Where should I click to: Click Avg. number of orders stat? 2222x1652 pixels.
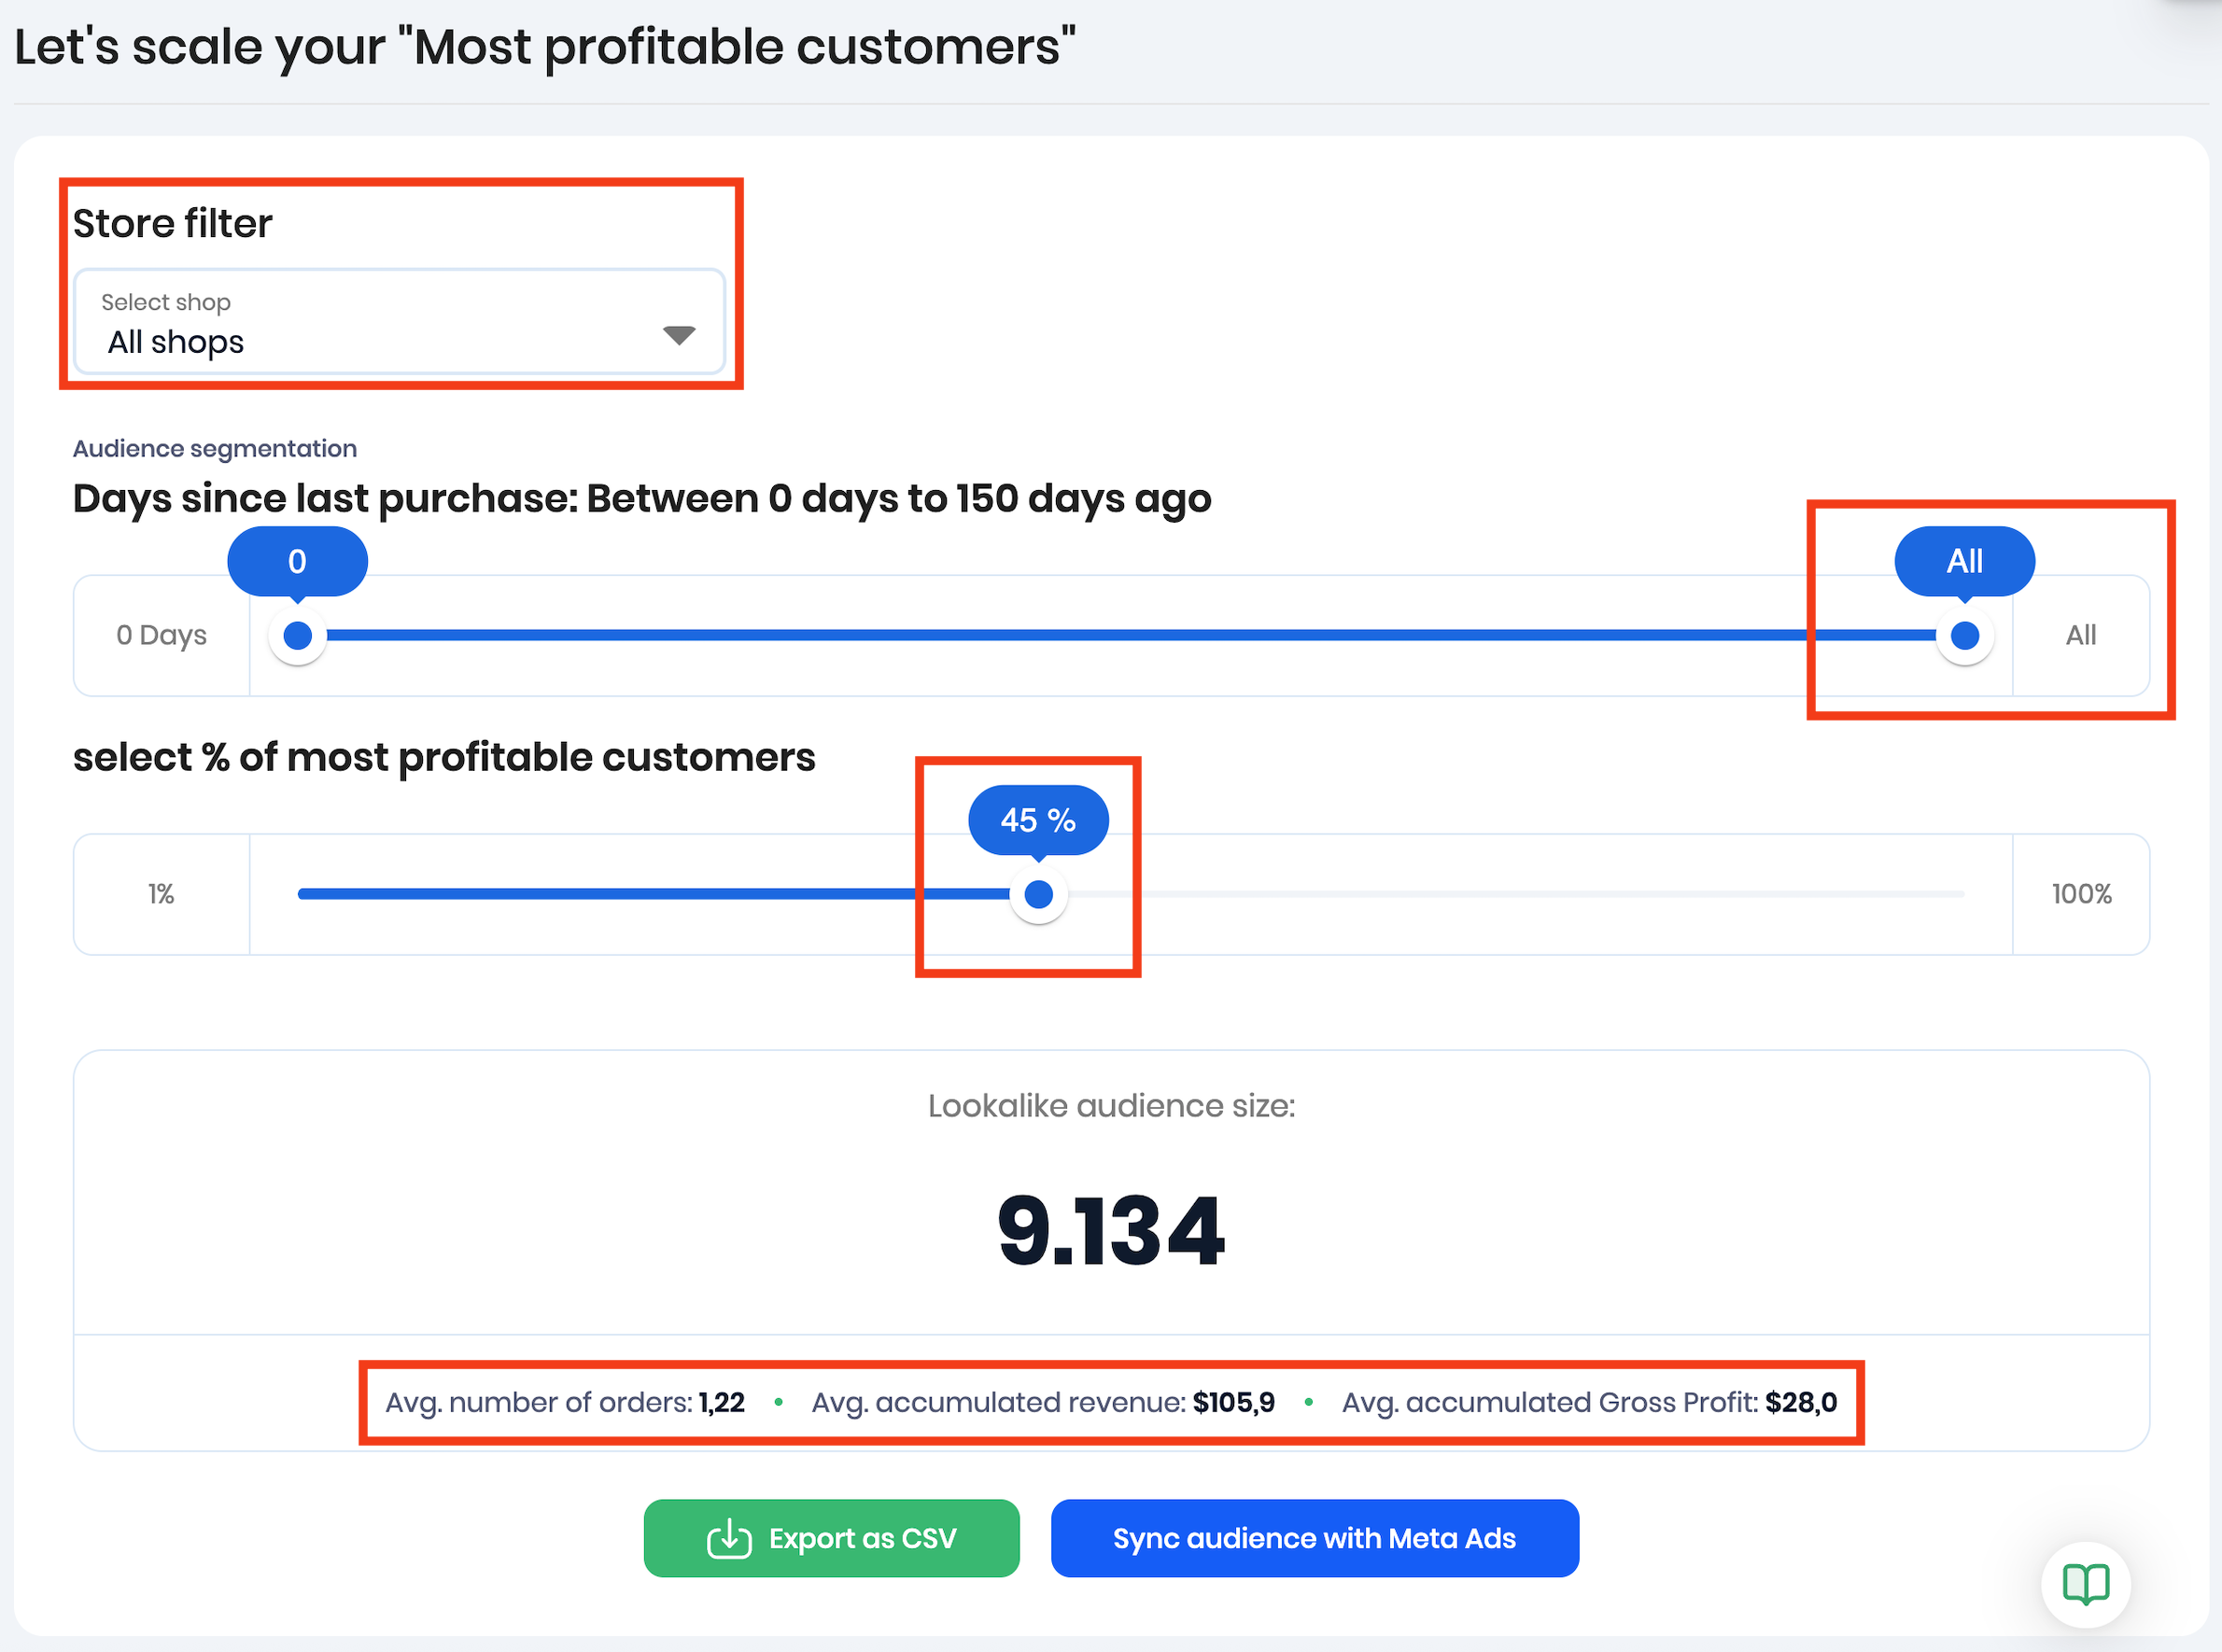click(x=565, y=1402)
